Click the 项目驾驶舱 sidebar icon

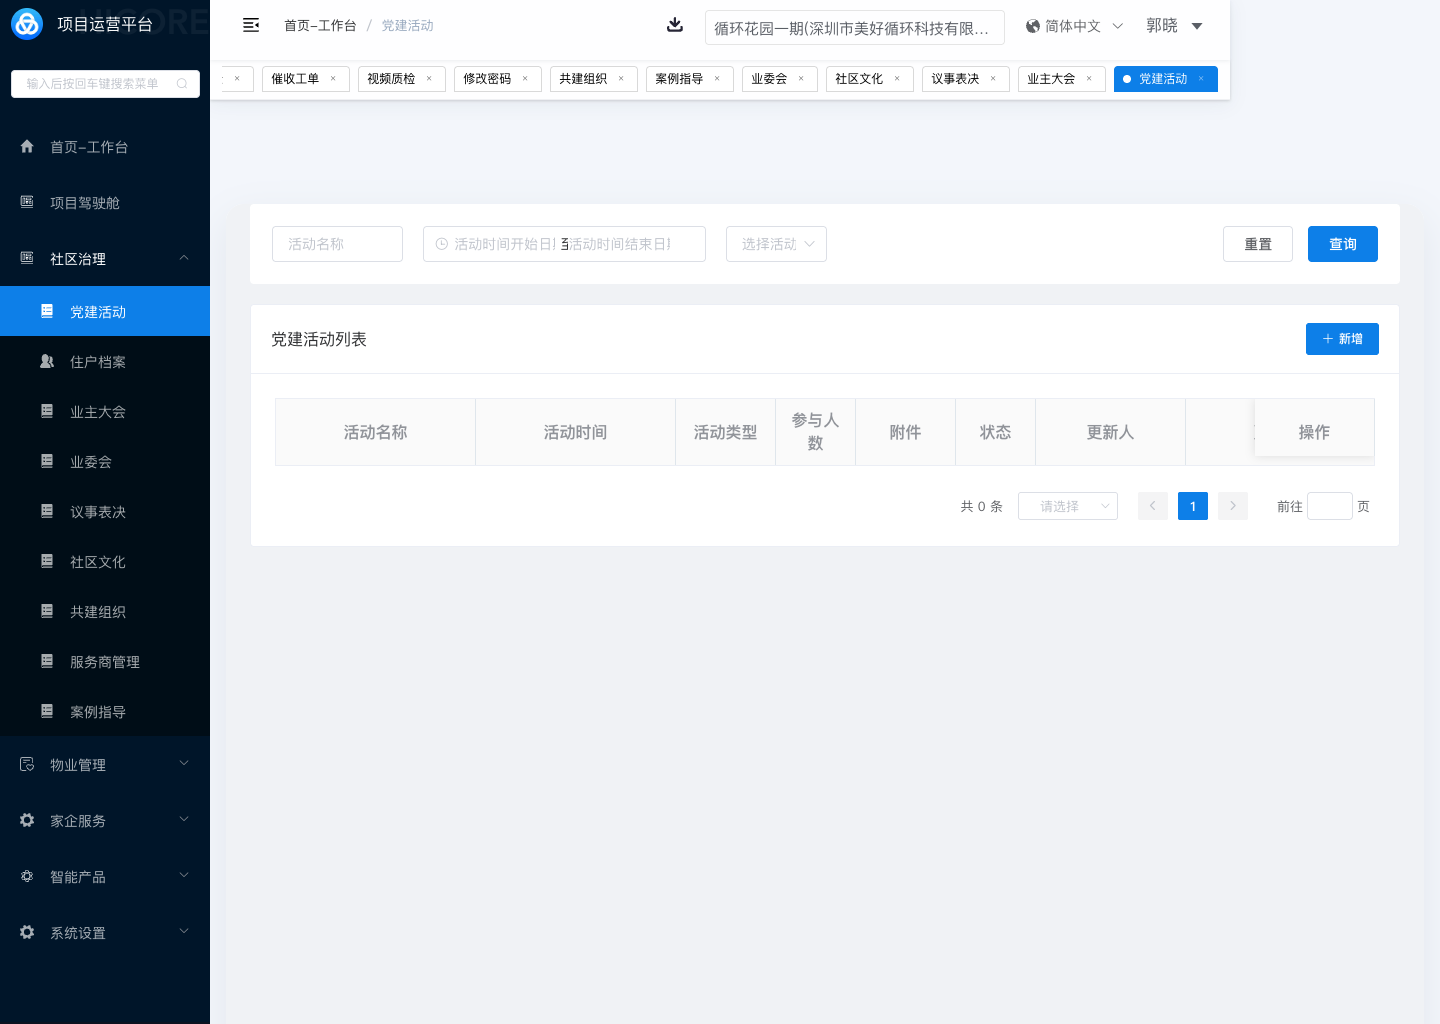pyautogui.click(x=27, y=202)
